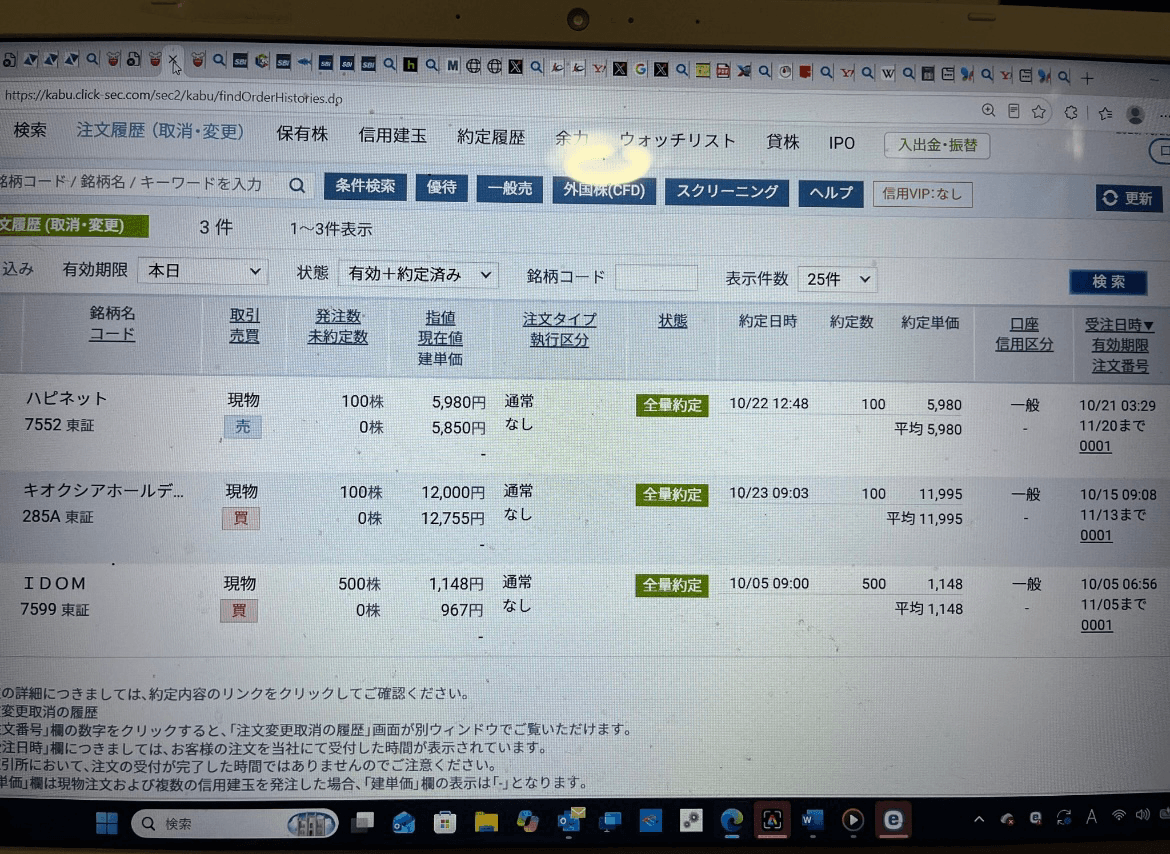Expand the 状態 dropdown showing 有効+約定済み
1170x854 pixels.
tap(418, 274)
